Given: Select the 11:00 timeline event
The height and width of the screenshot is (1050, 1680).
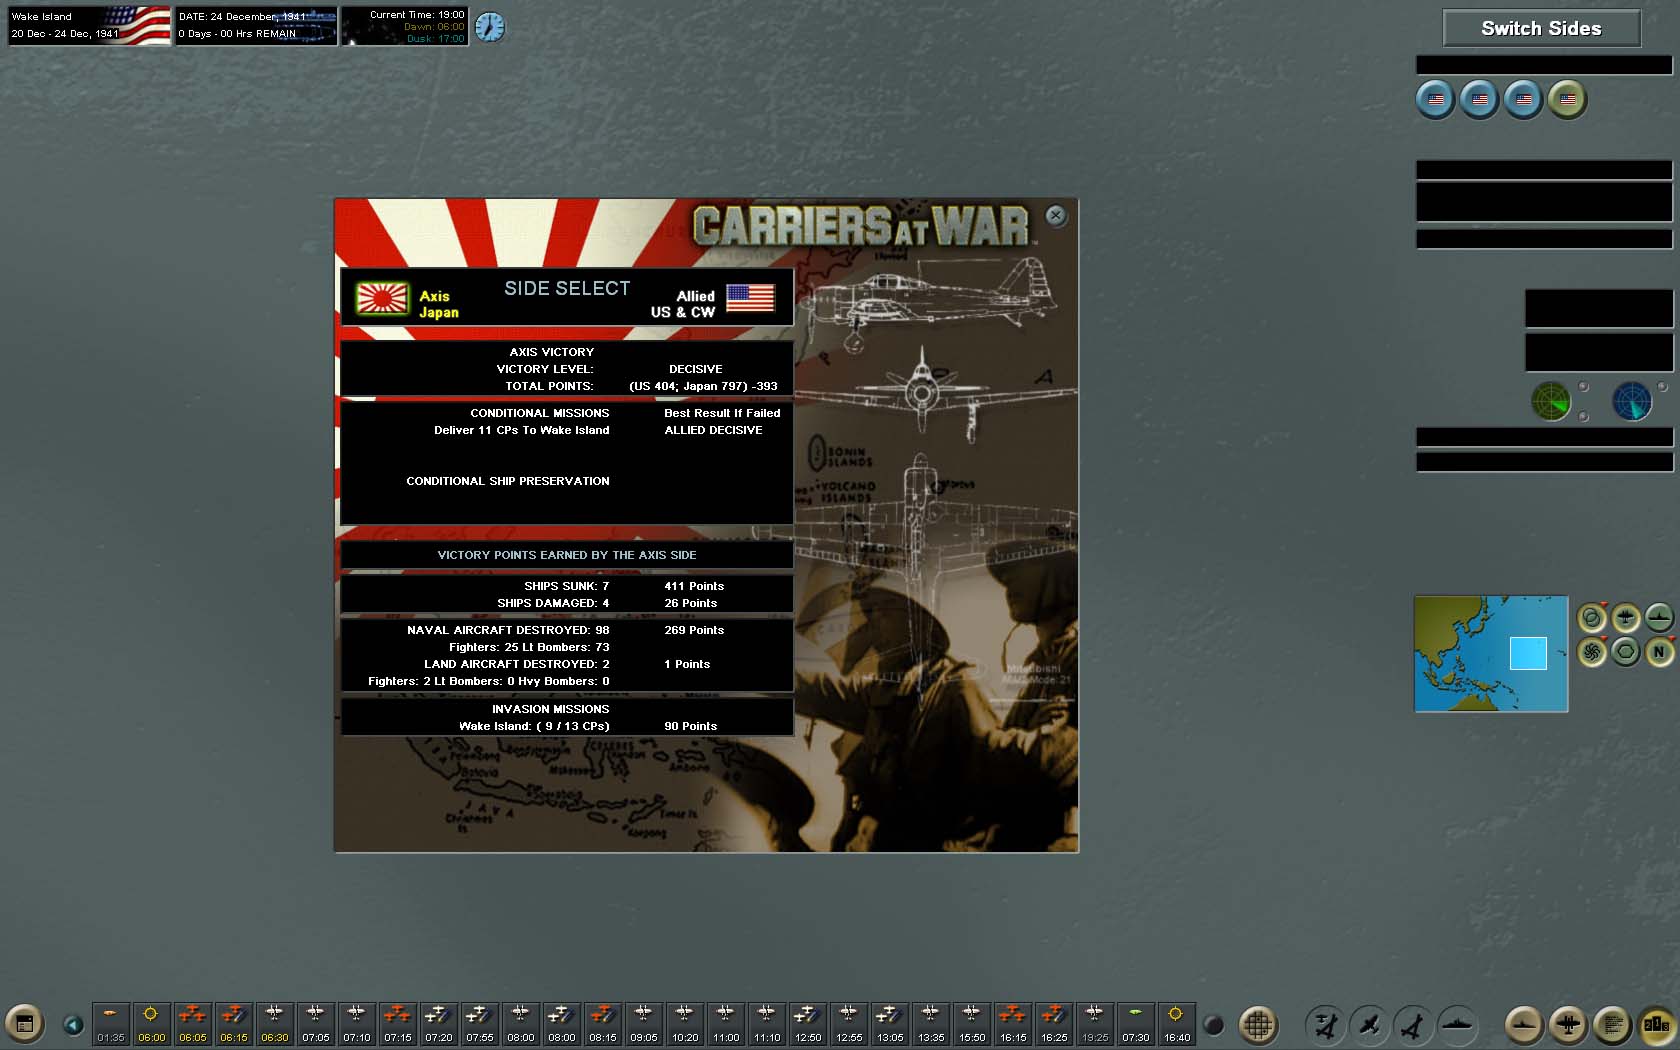Looking at the screenshot, I should pyautogui.click(x=726, y=1024).
